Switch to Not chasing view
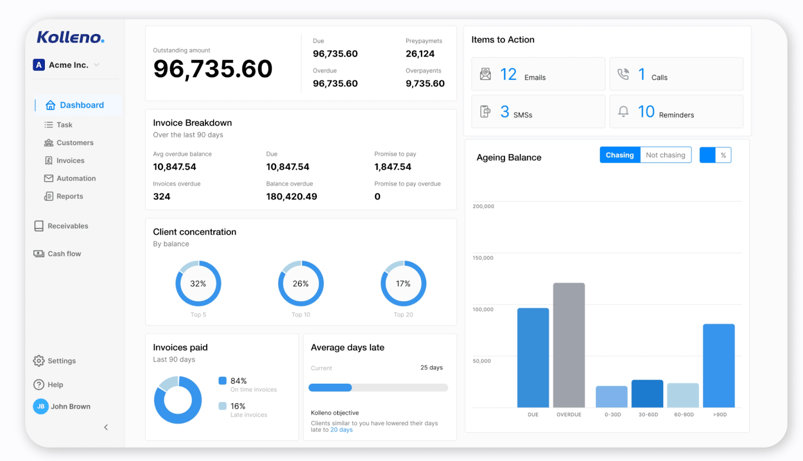 (x=665, y=155)
